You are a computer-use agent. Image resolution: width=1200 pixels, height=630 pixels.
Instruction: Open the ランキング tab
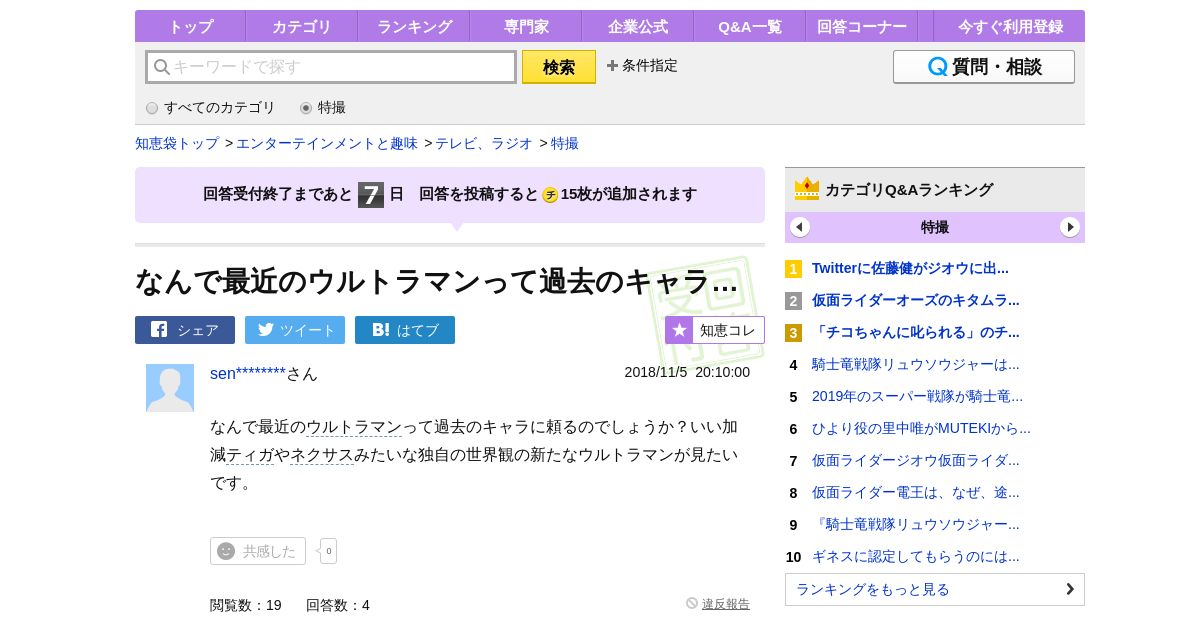[x=414, y=26]
